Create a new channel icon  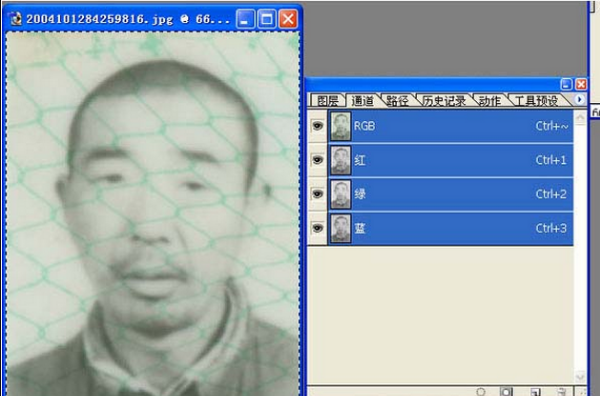[535, 391]
